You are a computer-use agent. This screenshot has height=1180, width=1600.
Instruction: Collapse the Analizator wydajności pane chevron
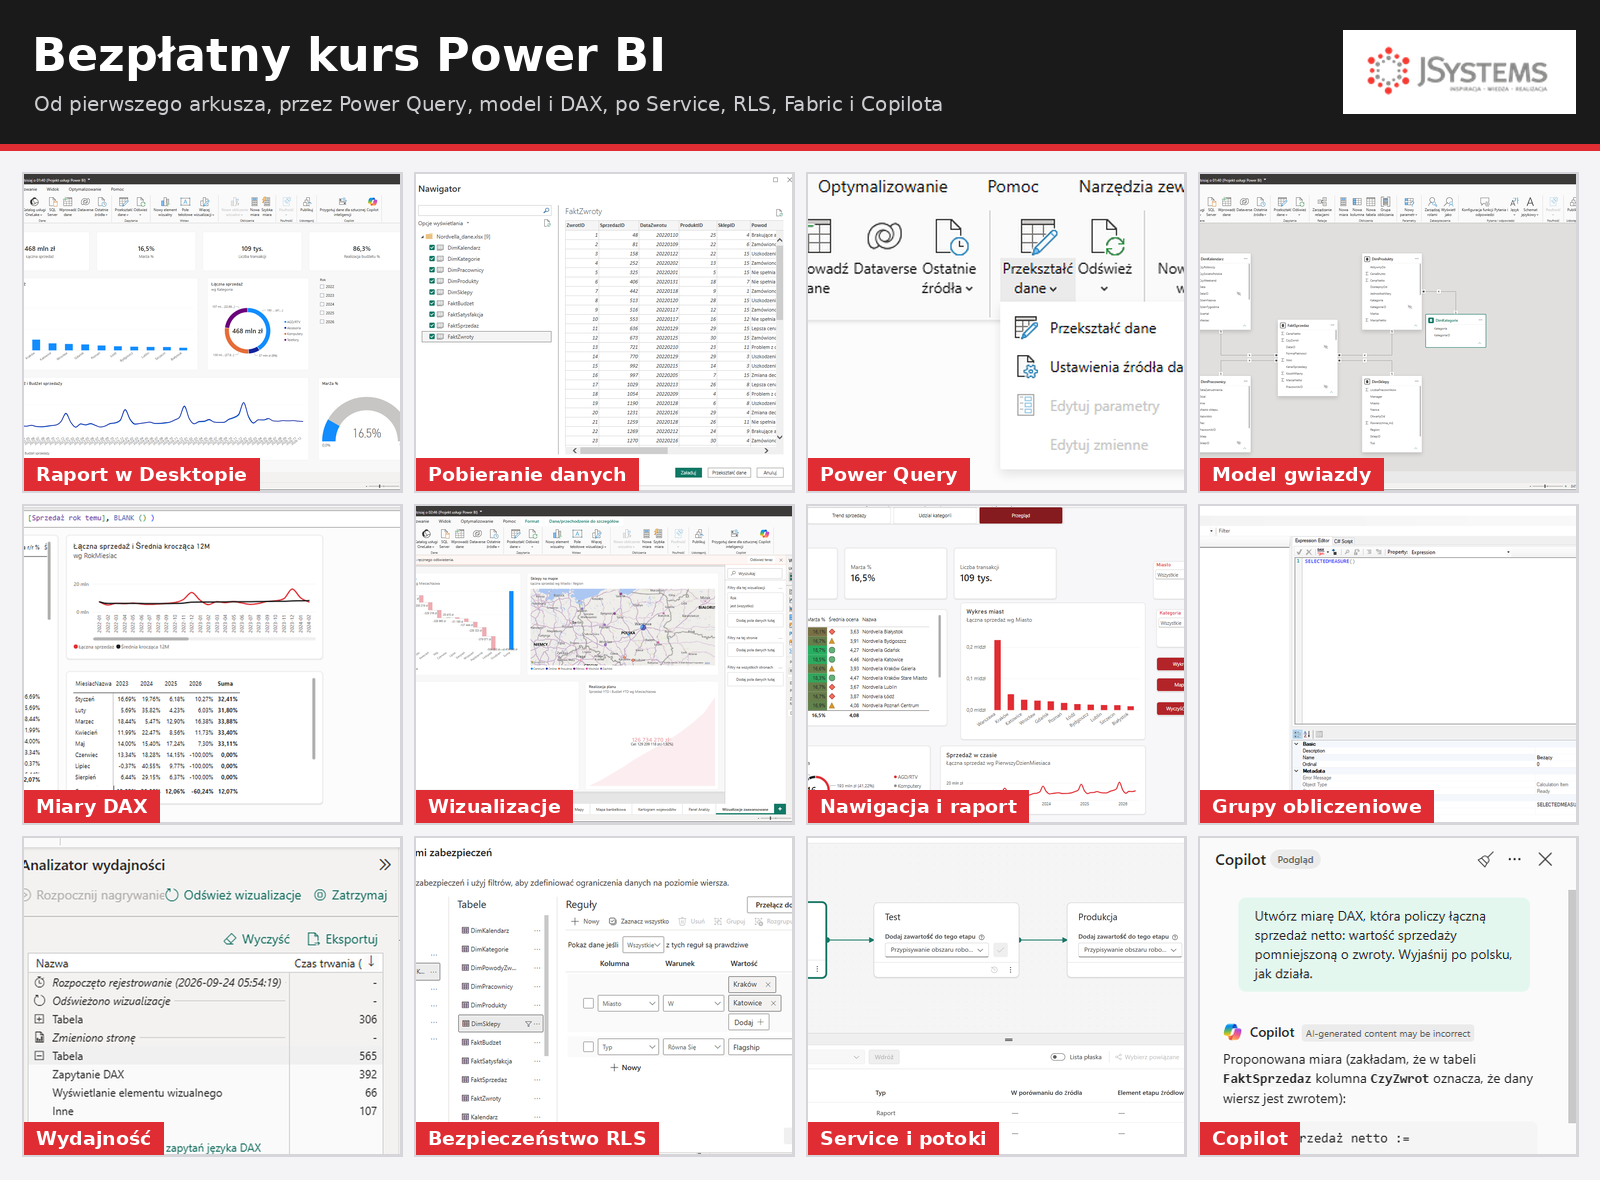(385, 864)
